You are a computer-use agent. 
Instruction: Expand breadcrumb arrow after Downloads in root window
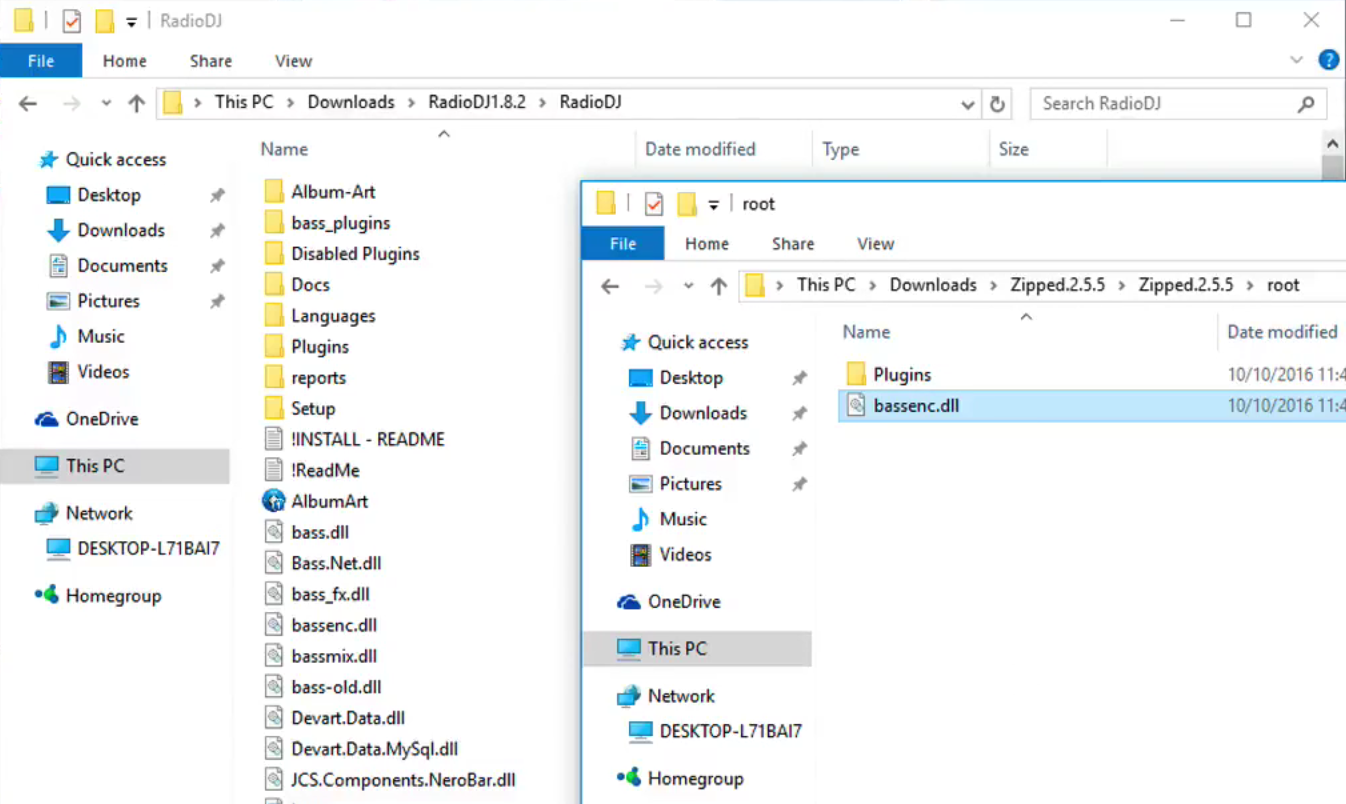pos(993,285)
